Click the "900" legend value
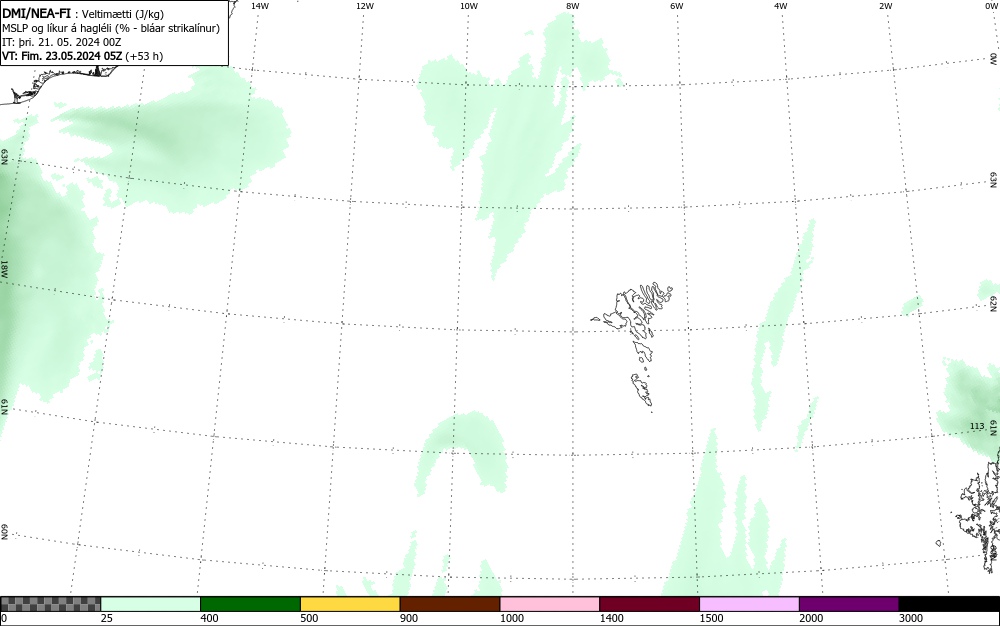 tap(409, 618)
